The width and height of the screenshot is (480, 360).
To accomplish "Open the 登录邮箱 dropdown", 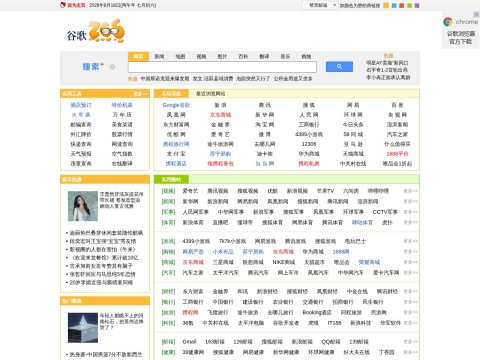I will pos(320,5).
